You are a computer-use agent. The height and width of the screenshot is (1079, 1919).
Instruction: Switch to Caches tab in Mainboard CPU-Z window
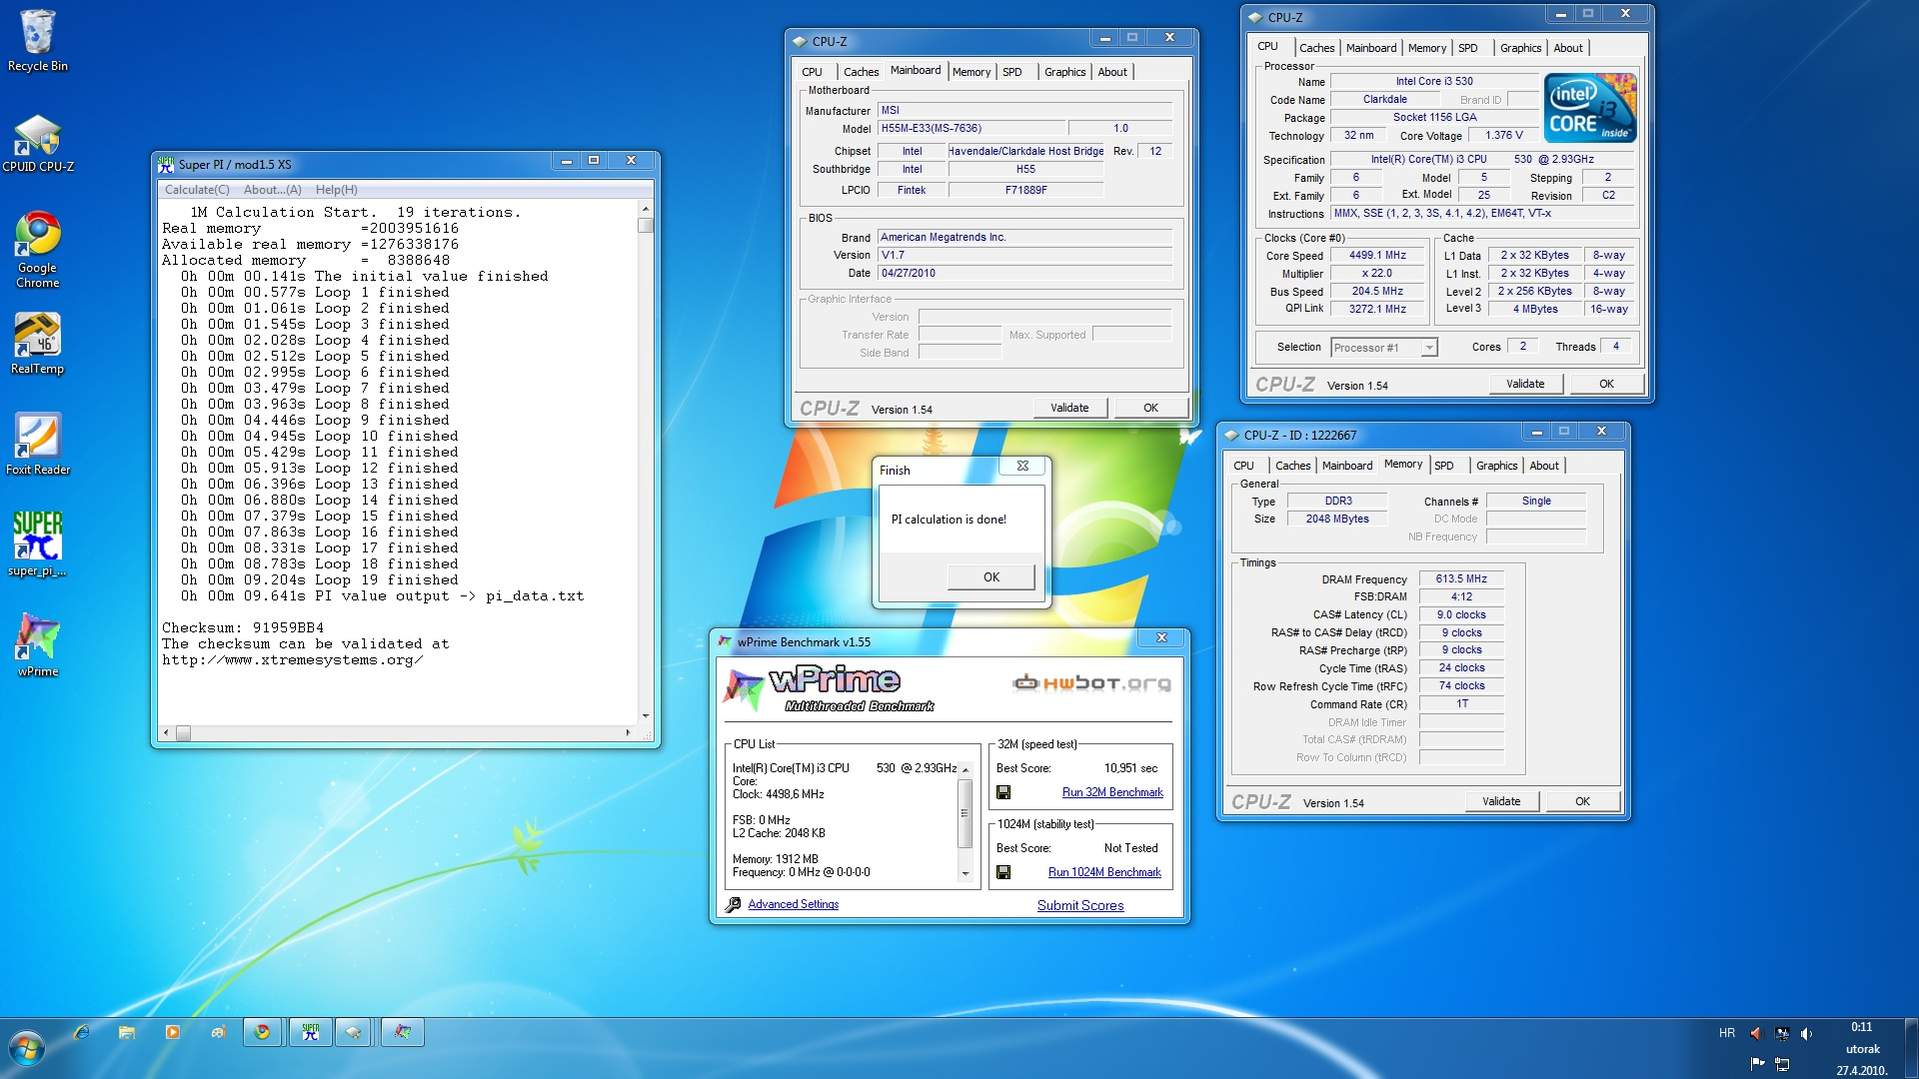[860, 72]
